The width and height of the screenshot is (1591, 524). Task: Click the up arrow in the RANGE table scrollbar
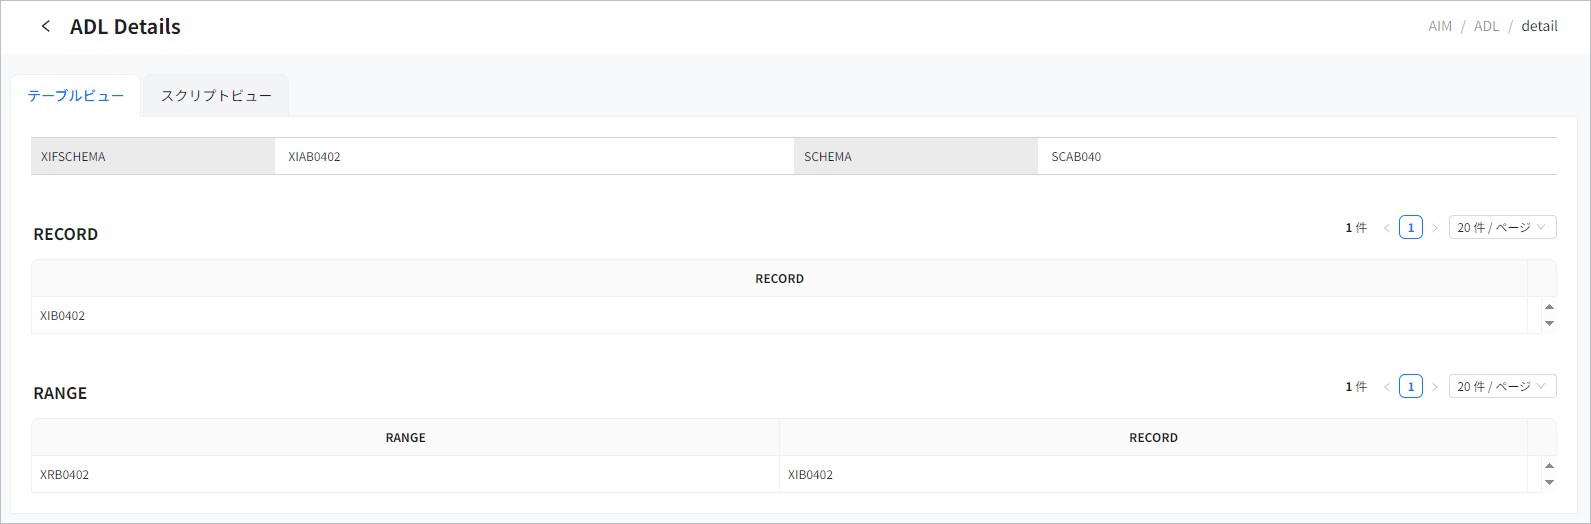point(1549,467)
